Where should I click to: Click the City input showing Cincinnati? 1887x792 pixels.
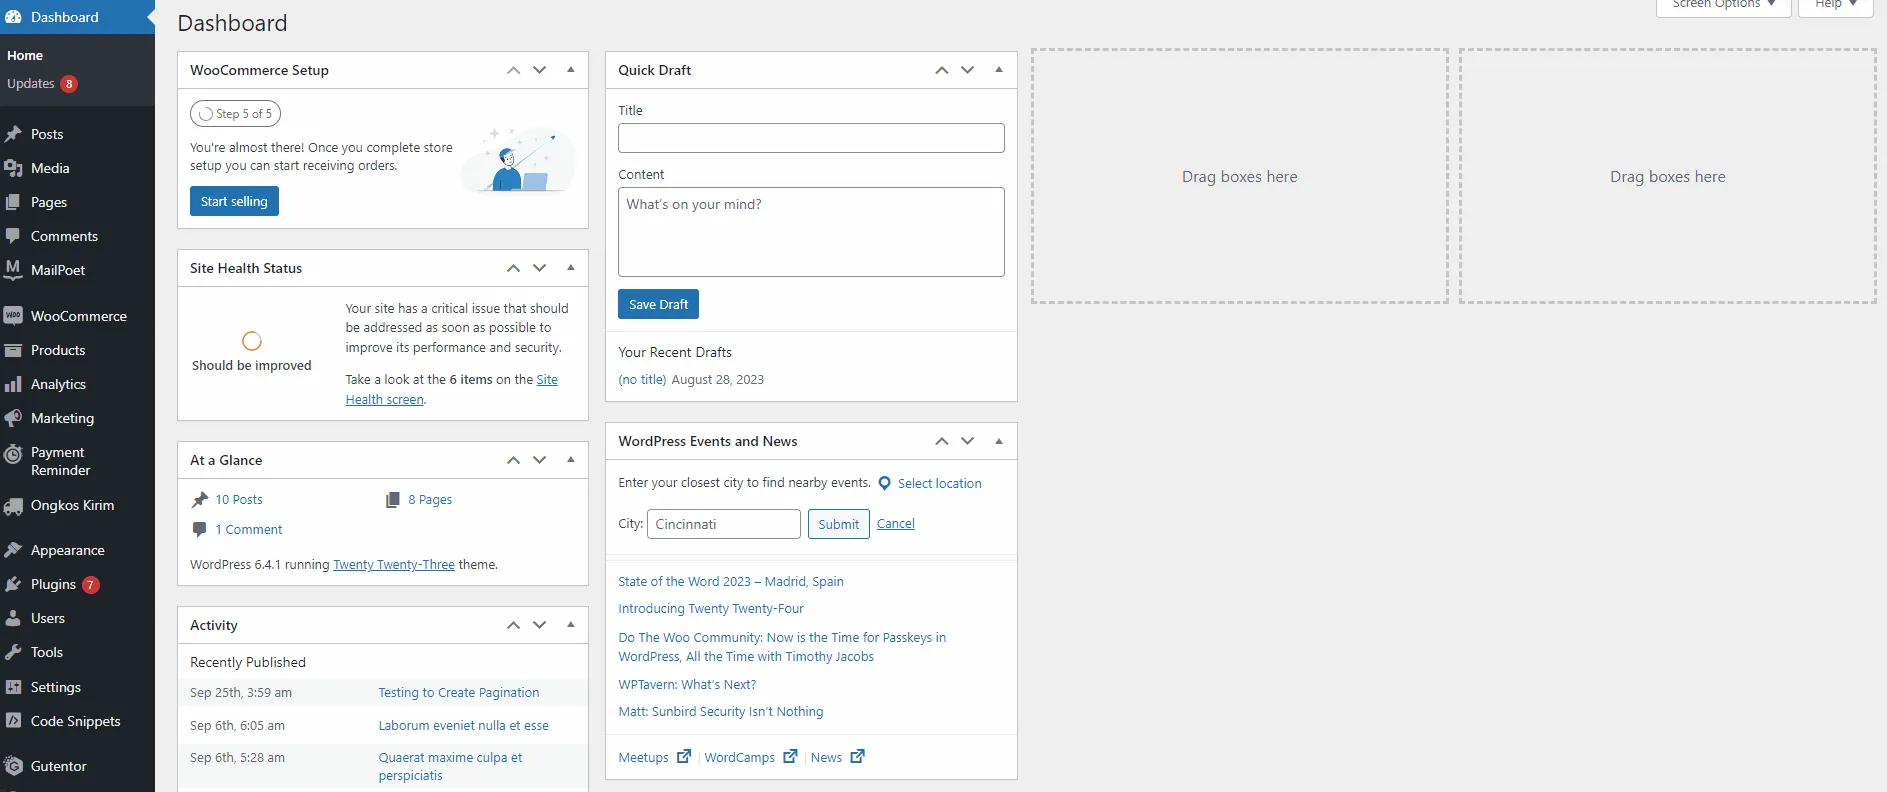[724, 524]
